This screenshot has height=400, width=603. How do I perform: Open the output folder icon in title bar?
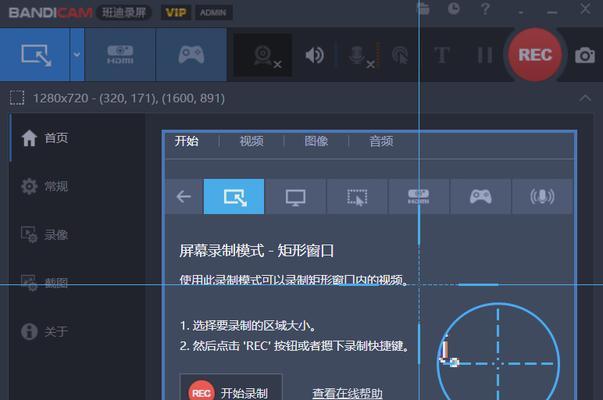[x=423, y=8]
